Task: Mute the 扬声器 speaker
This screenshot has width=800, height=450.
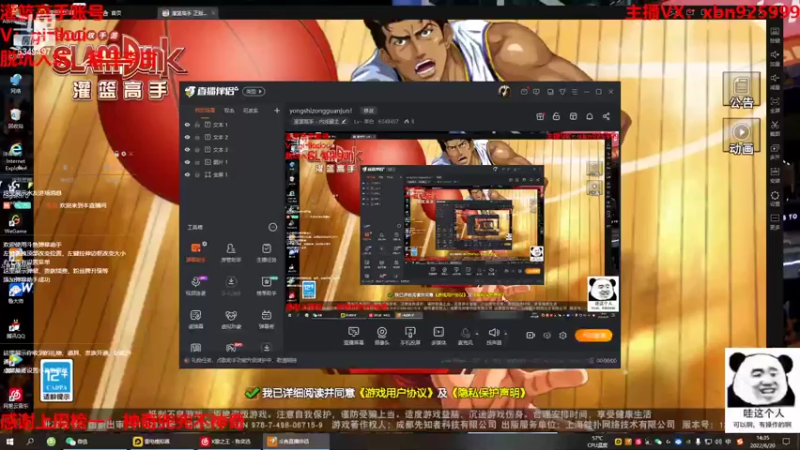Action: (x=493, y=336)
